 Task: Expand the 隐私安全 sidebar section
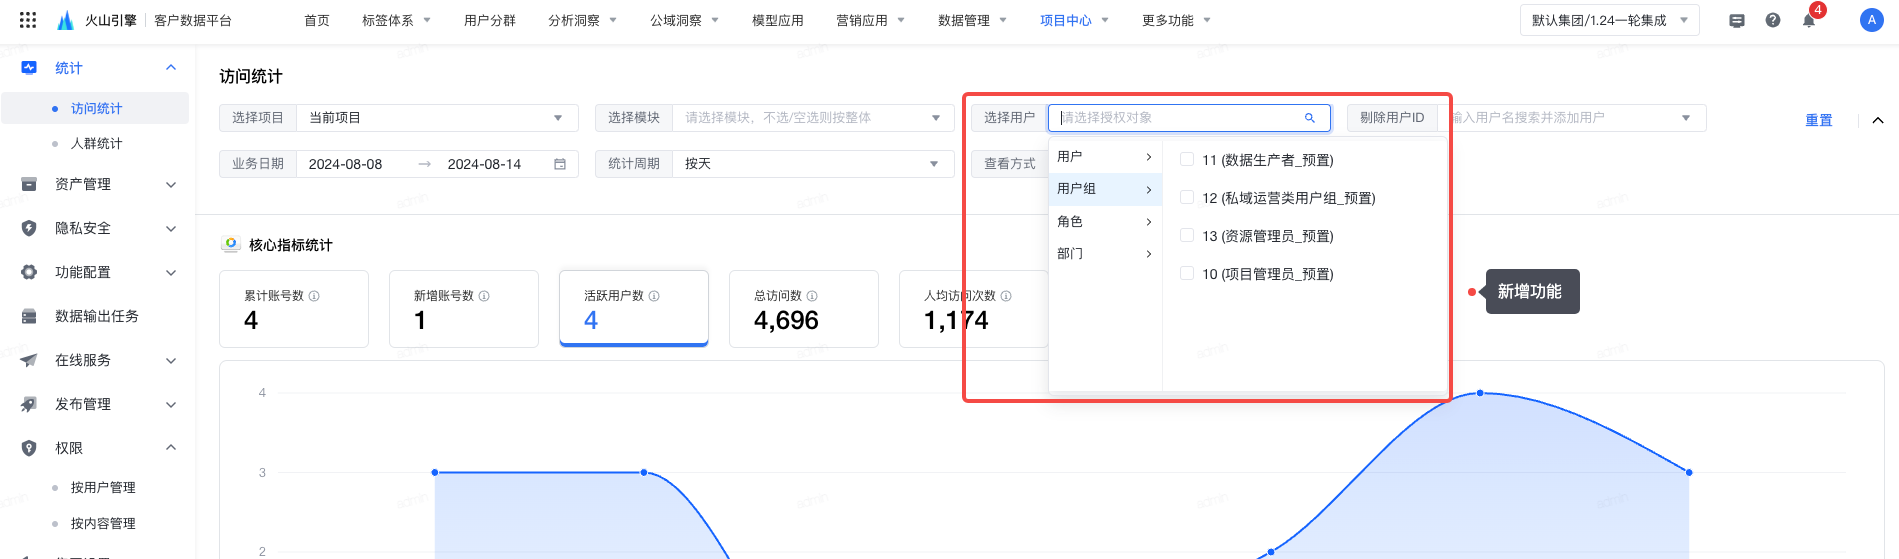pos(171,228)
